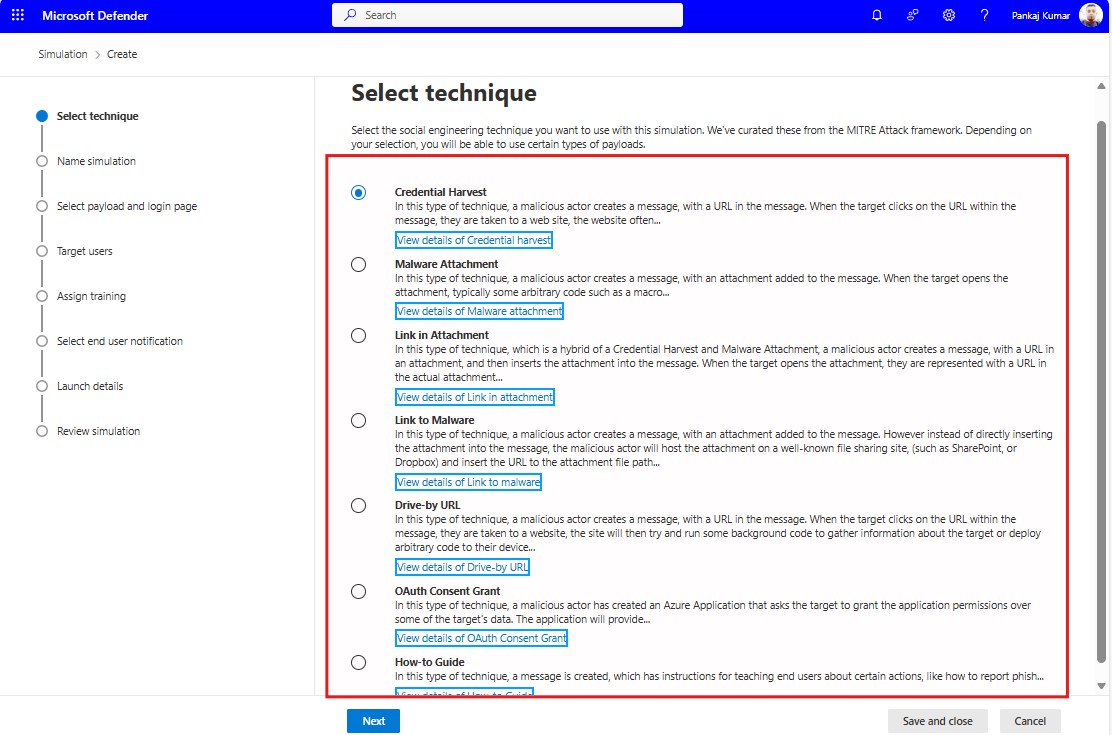Image resolution: width=1112 pixels, height=735 pixels.
Task: Select the Malware Attachment radio button
Action: click(x=359, y=264)
